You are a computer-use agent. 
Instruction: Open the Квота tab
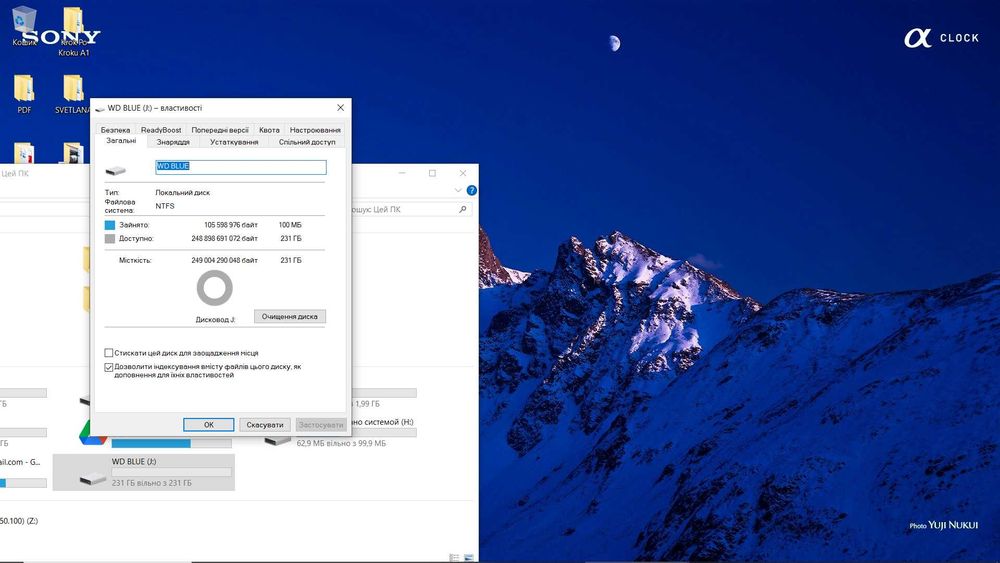(269, 129)
